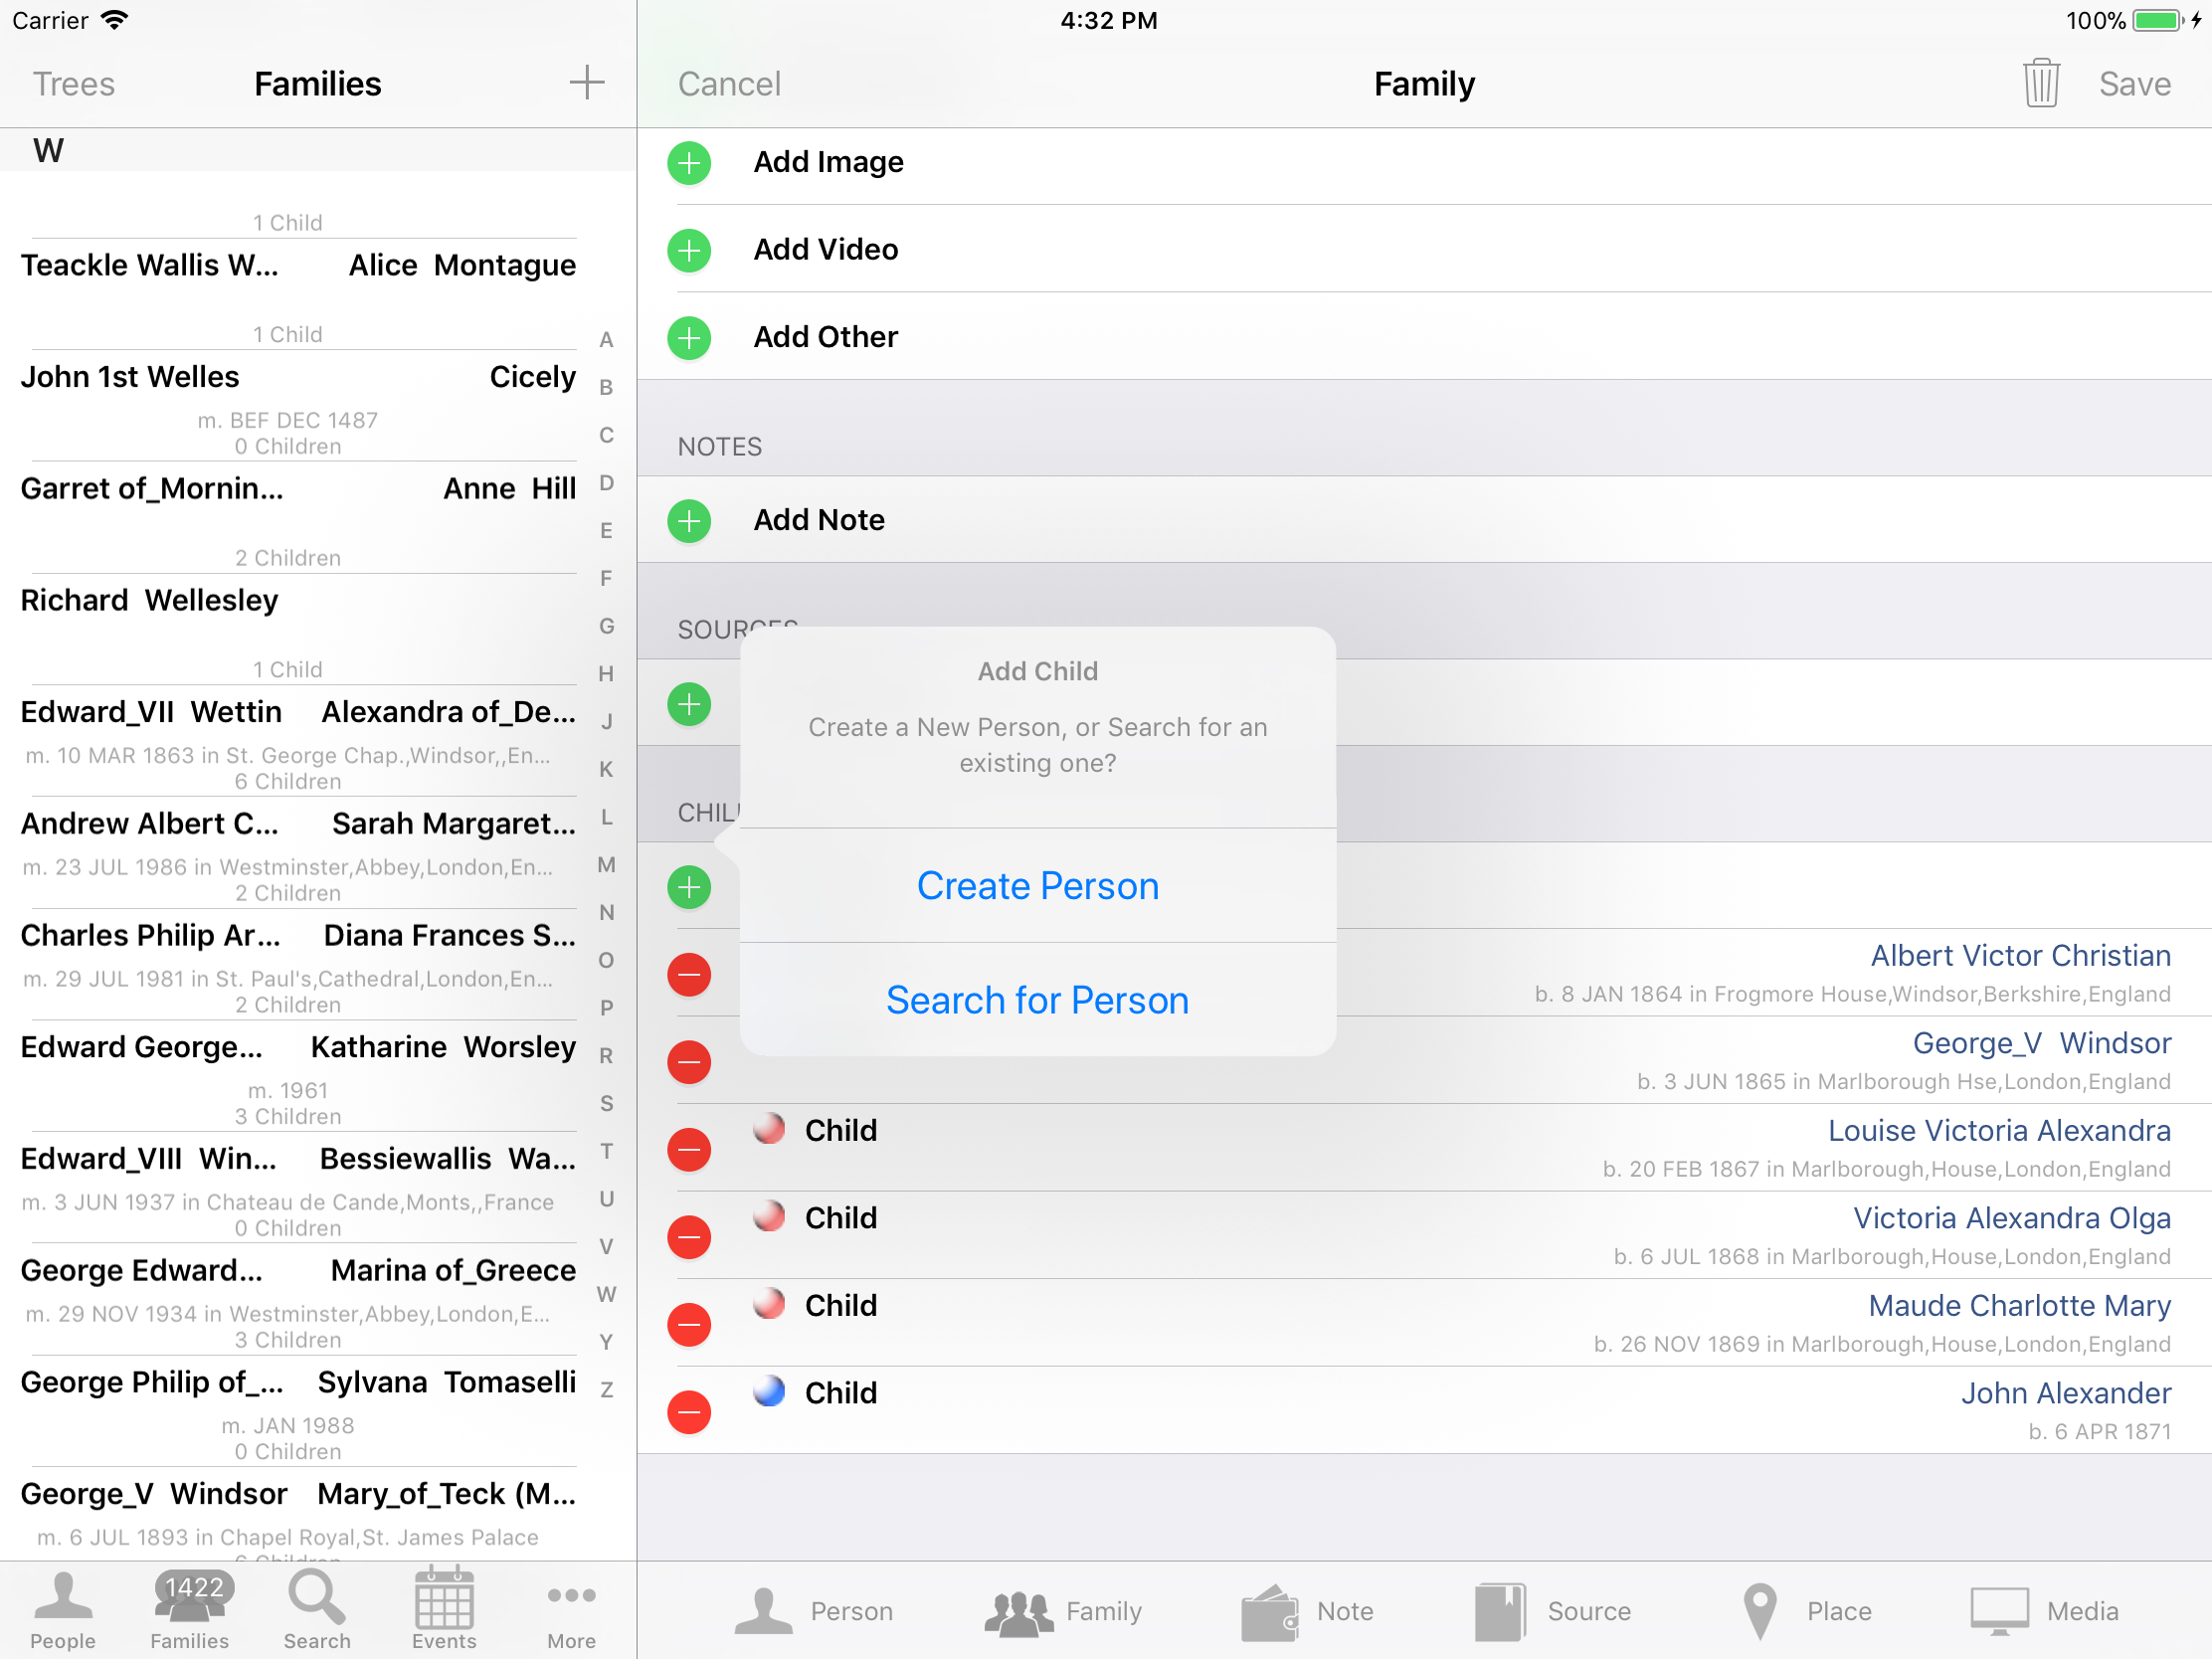The width and height of the screenshot is (2212, 1659).
Task: Choose Create Person in Add Child popup
Action: coord(1037,886)
